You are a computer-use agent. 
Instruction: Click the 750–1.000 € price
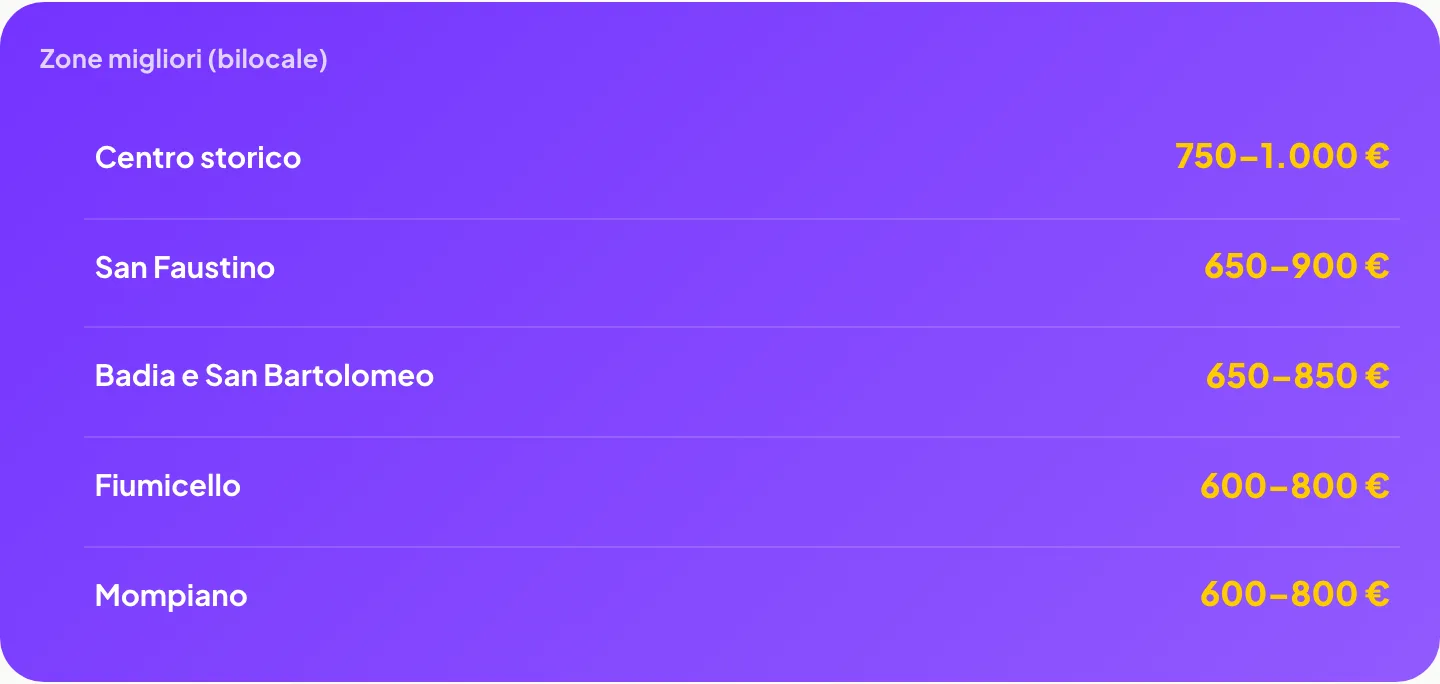(1282, 156)
